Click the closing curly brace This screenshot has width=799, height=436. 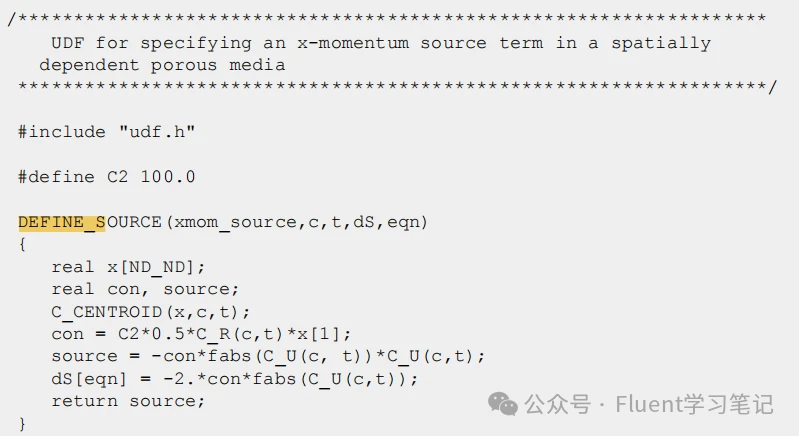click(23, 423)
